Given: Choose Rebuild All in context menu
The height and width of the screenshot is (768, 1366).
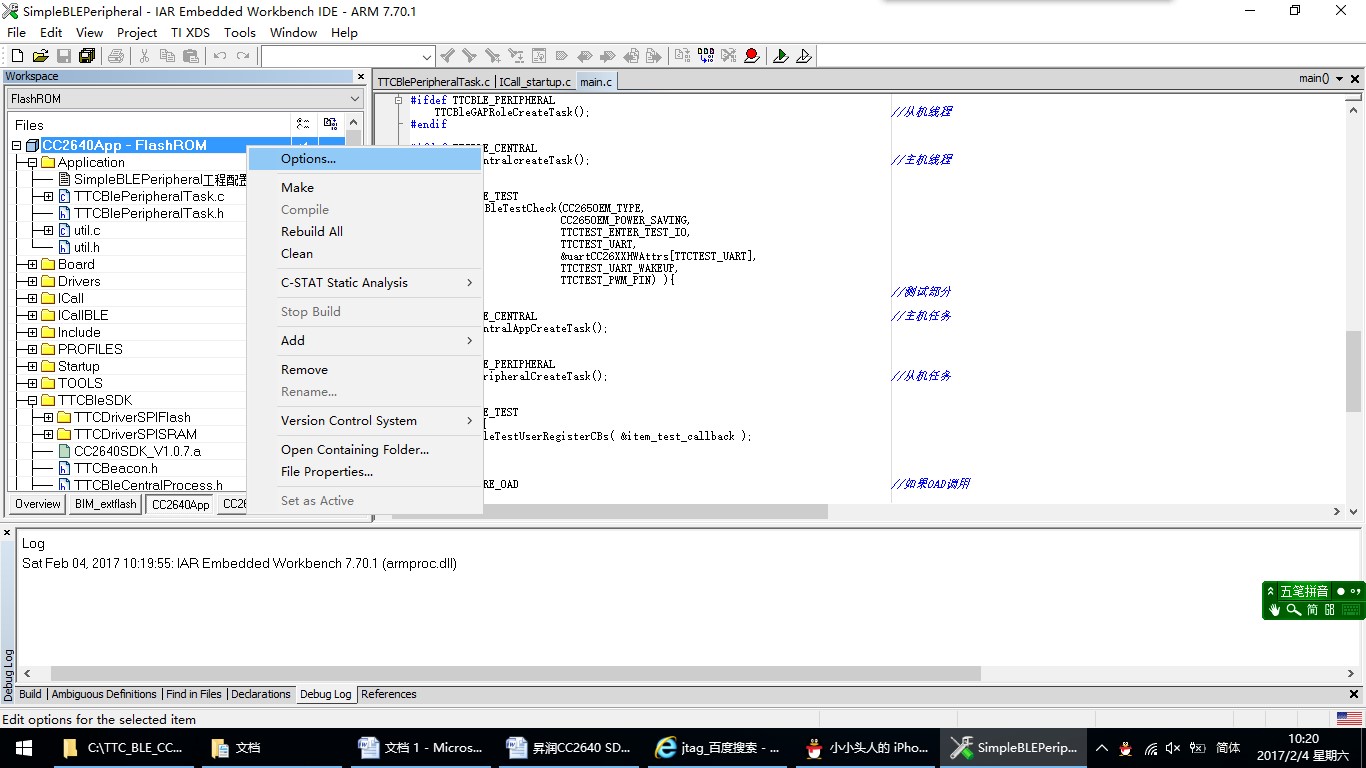Looking at the screenshot, I should 365,231.
